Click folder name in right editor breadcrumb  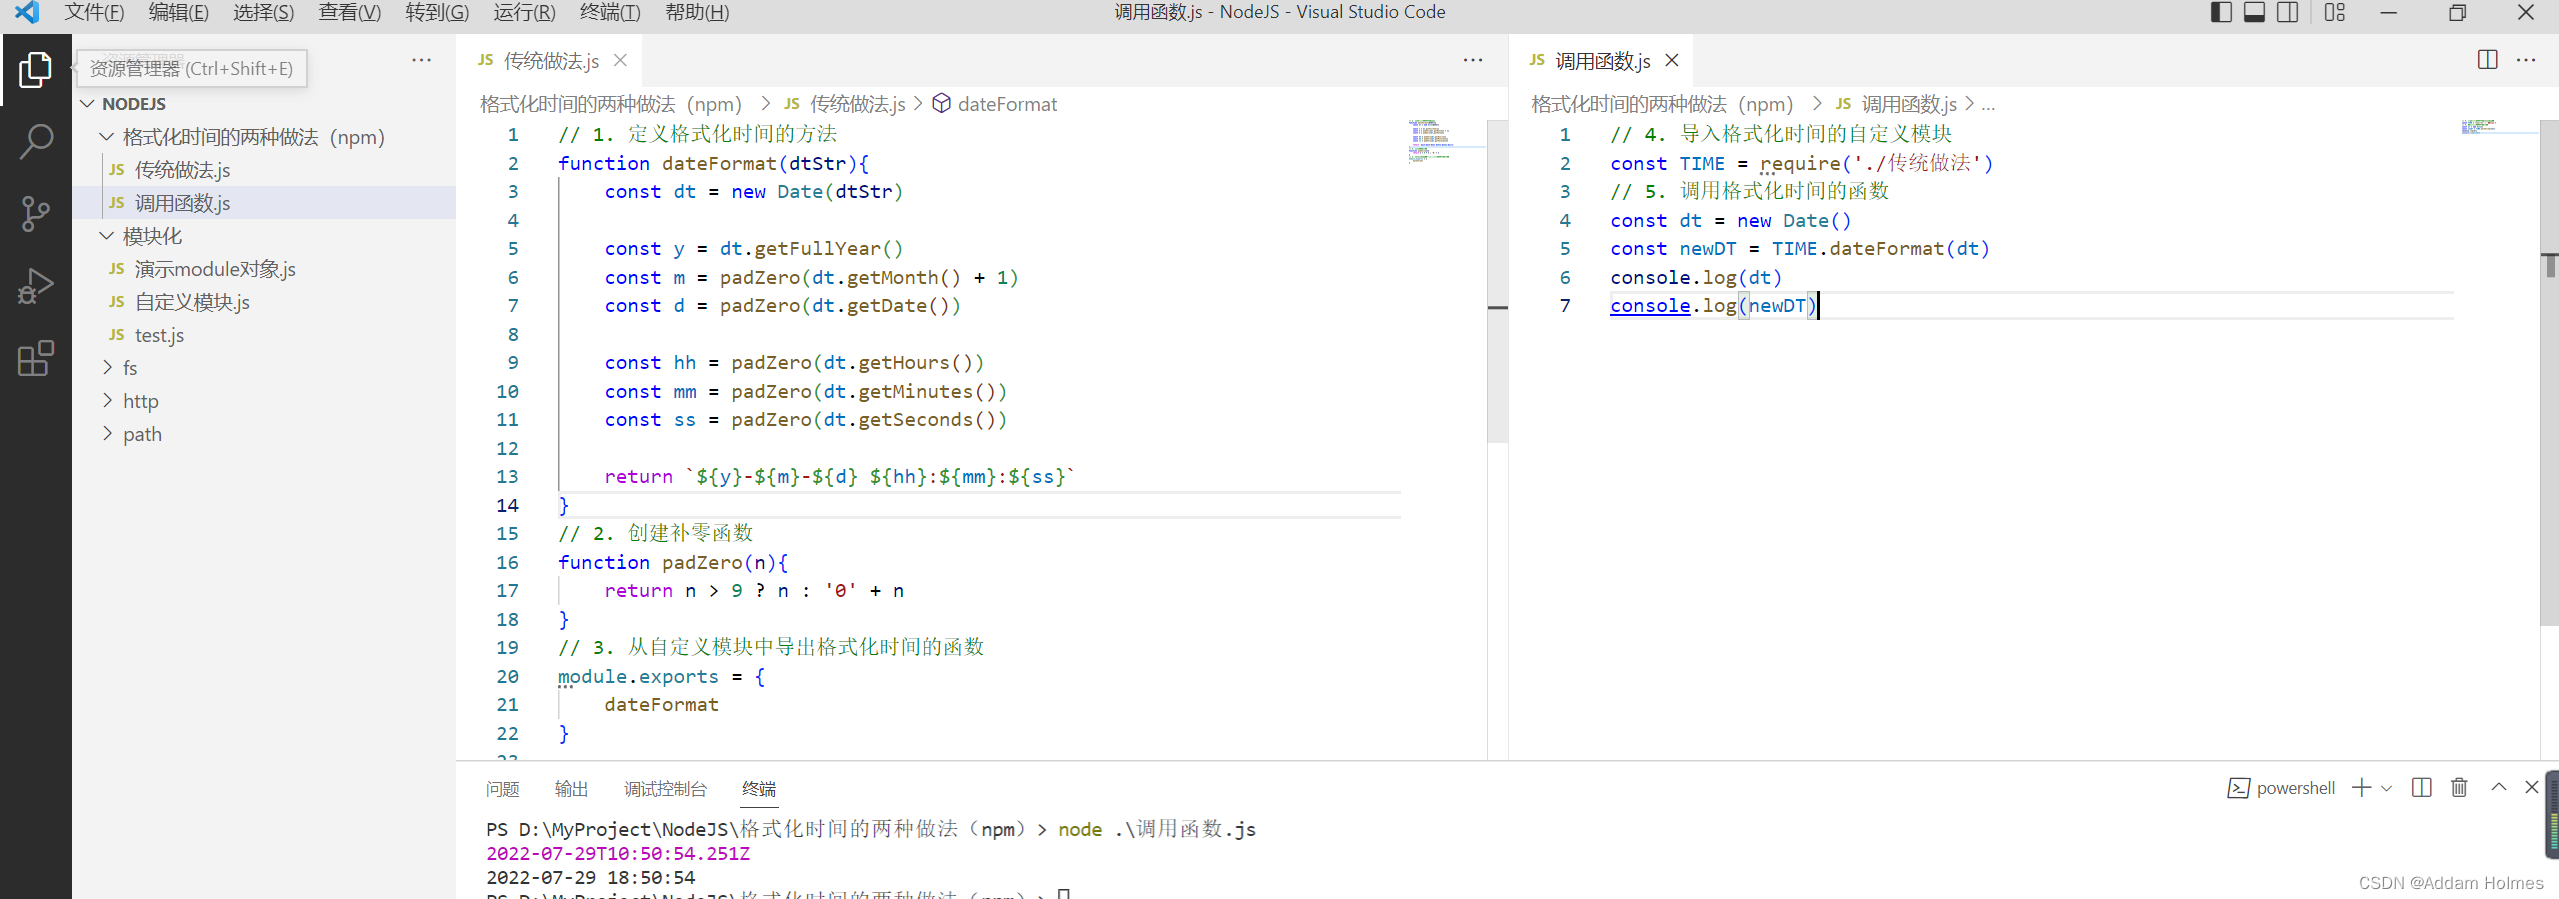click(x=1662, y=104)
